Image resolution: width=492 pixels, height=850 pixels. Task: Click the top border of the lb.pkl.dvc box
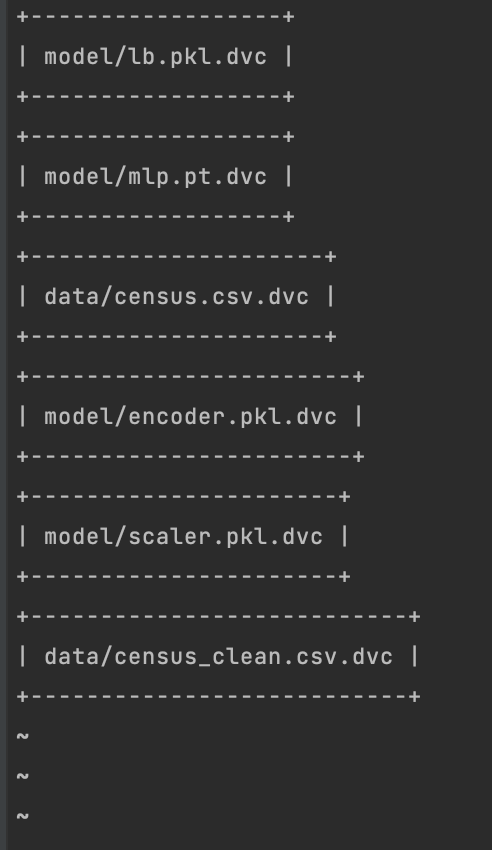(x=156, y=17)
